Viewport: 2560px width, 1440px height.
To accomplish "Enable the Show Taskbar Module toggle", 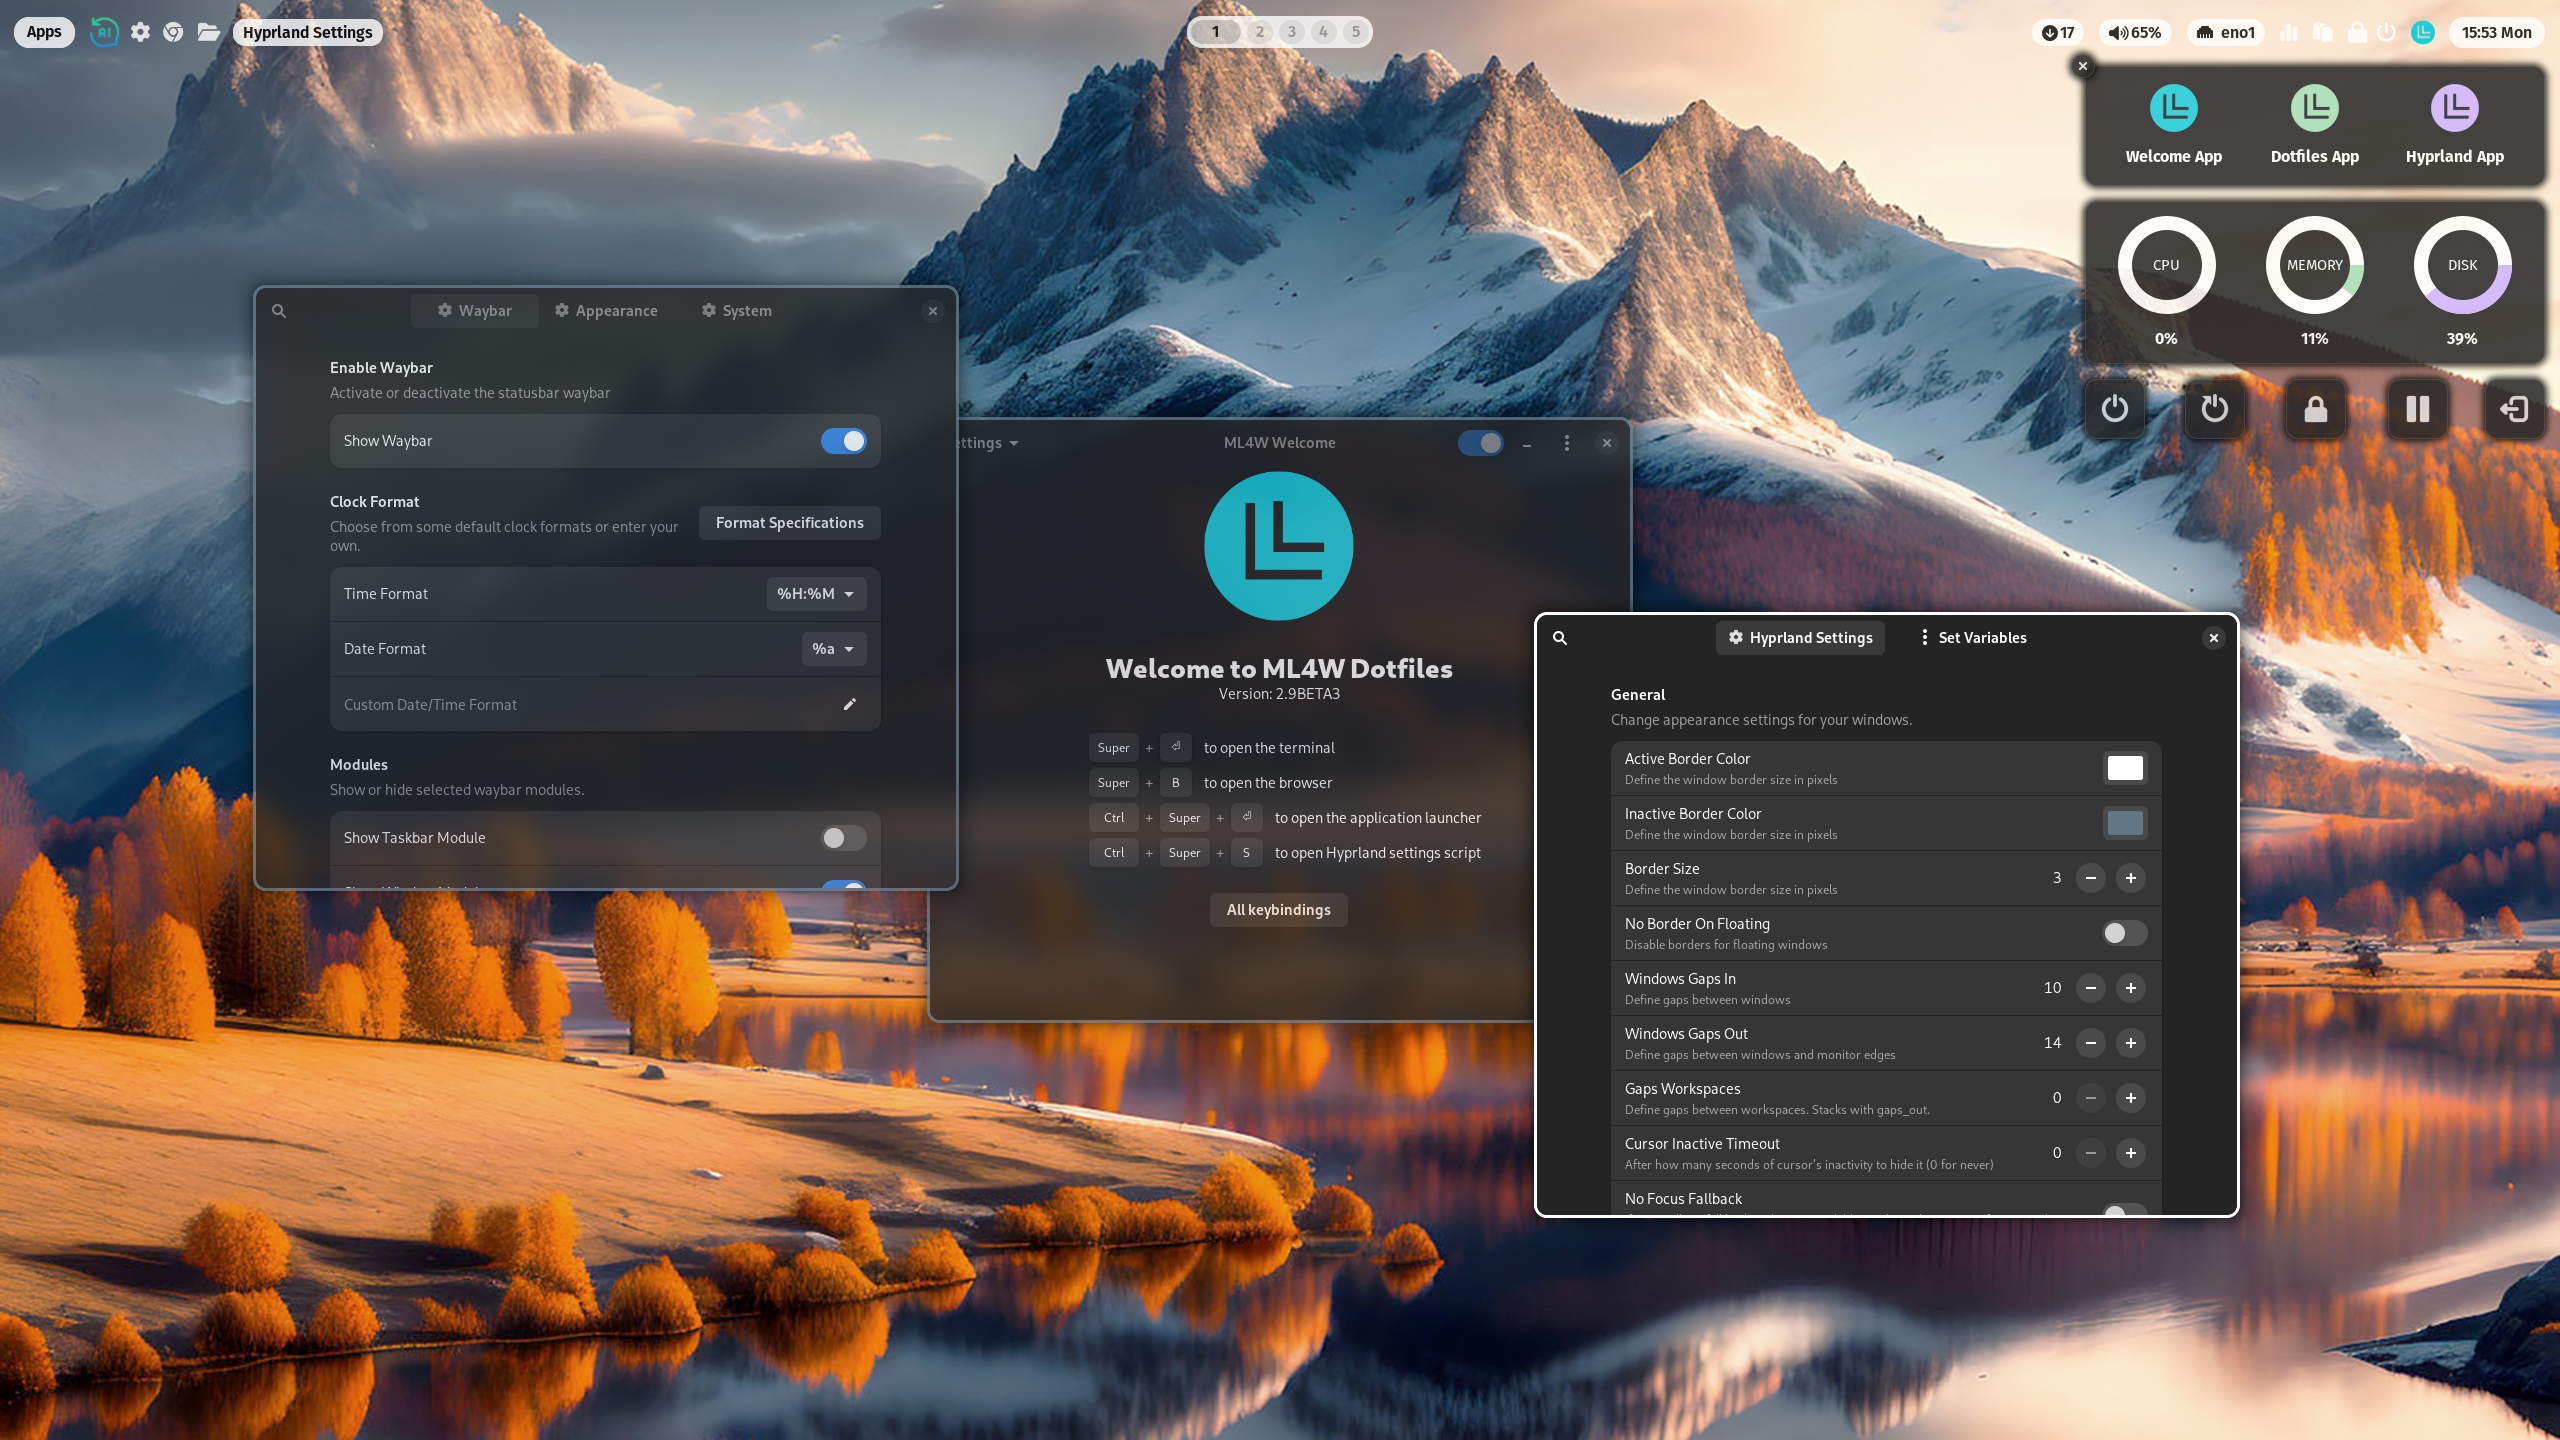I will coord(843,838).
